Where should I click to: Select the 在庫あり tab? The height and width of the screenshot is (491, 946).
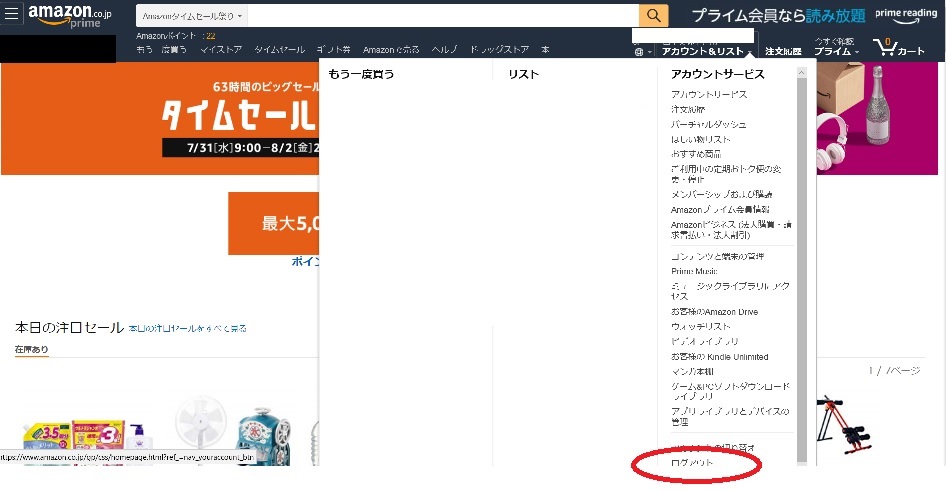(x=31, y=349)
